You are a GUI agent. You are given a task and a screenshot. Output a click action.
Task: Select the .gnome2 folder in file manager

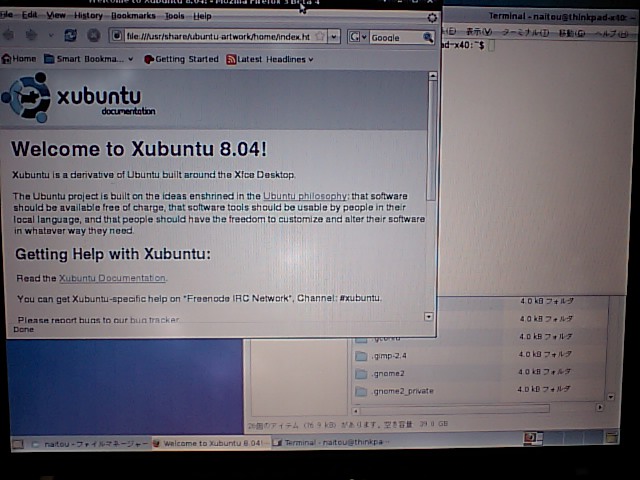click(380, 373)
